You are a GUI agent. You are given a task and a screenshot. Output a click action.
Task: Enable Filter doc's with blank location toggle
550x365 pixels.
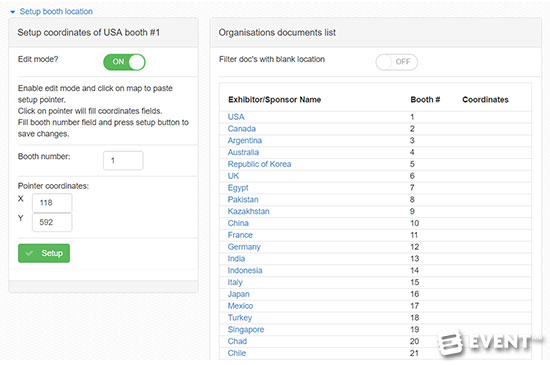(397, 62)
